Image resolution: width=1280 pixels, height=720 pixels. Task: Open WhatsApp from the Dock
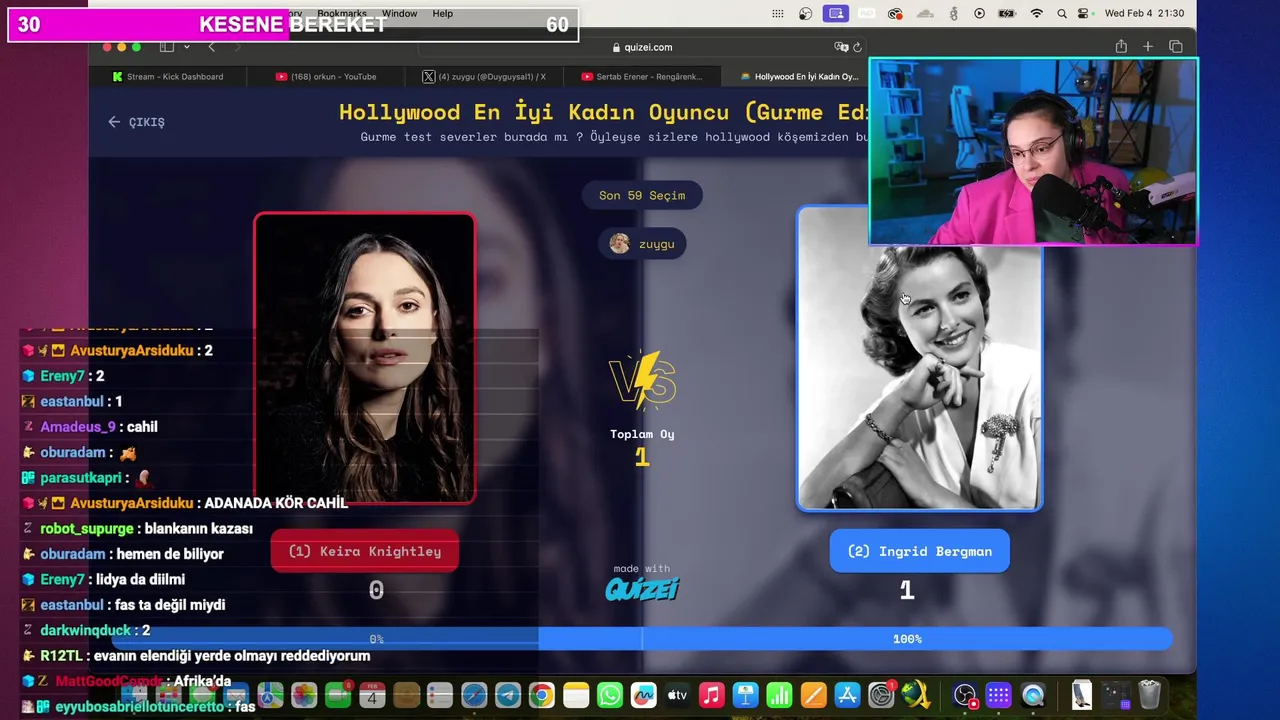[x=609, y=695]
